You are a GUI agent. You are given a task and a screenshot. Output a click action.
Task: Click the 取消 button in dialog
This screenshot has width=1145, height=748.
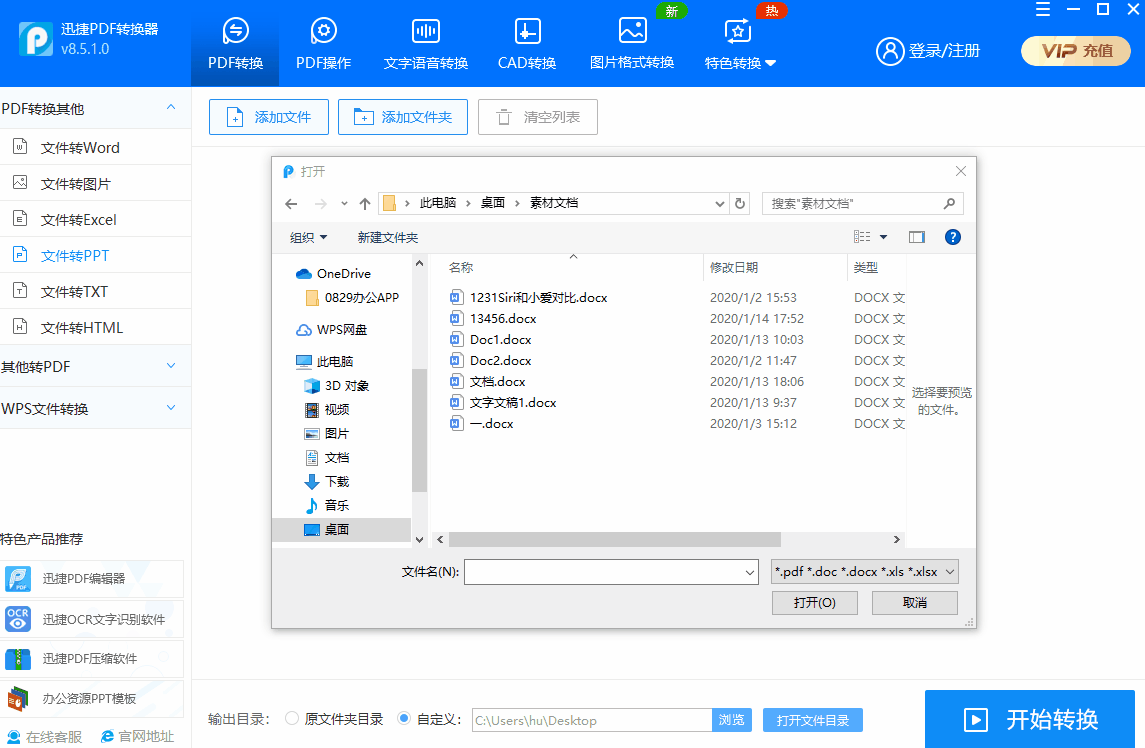click(914, 602)
